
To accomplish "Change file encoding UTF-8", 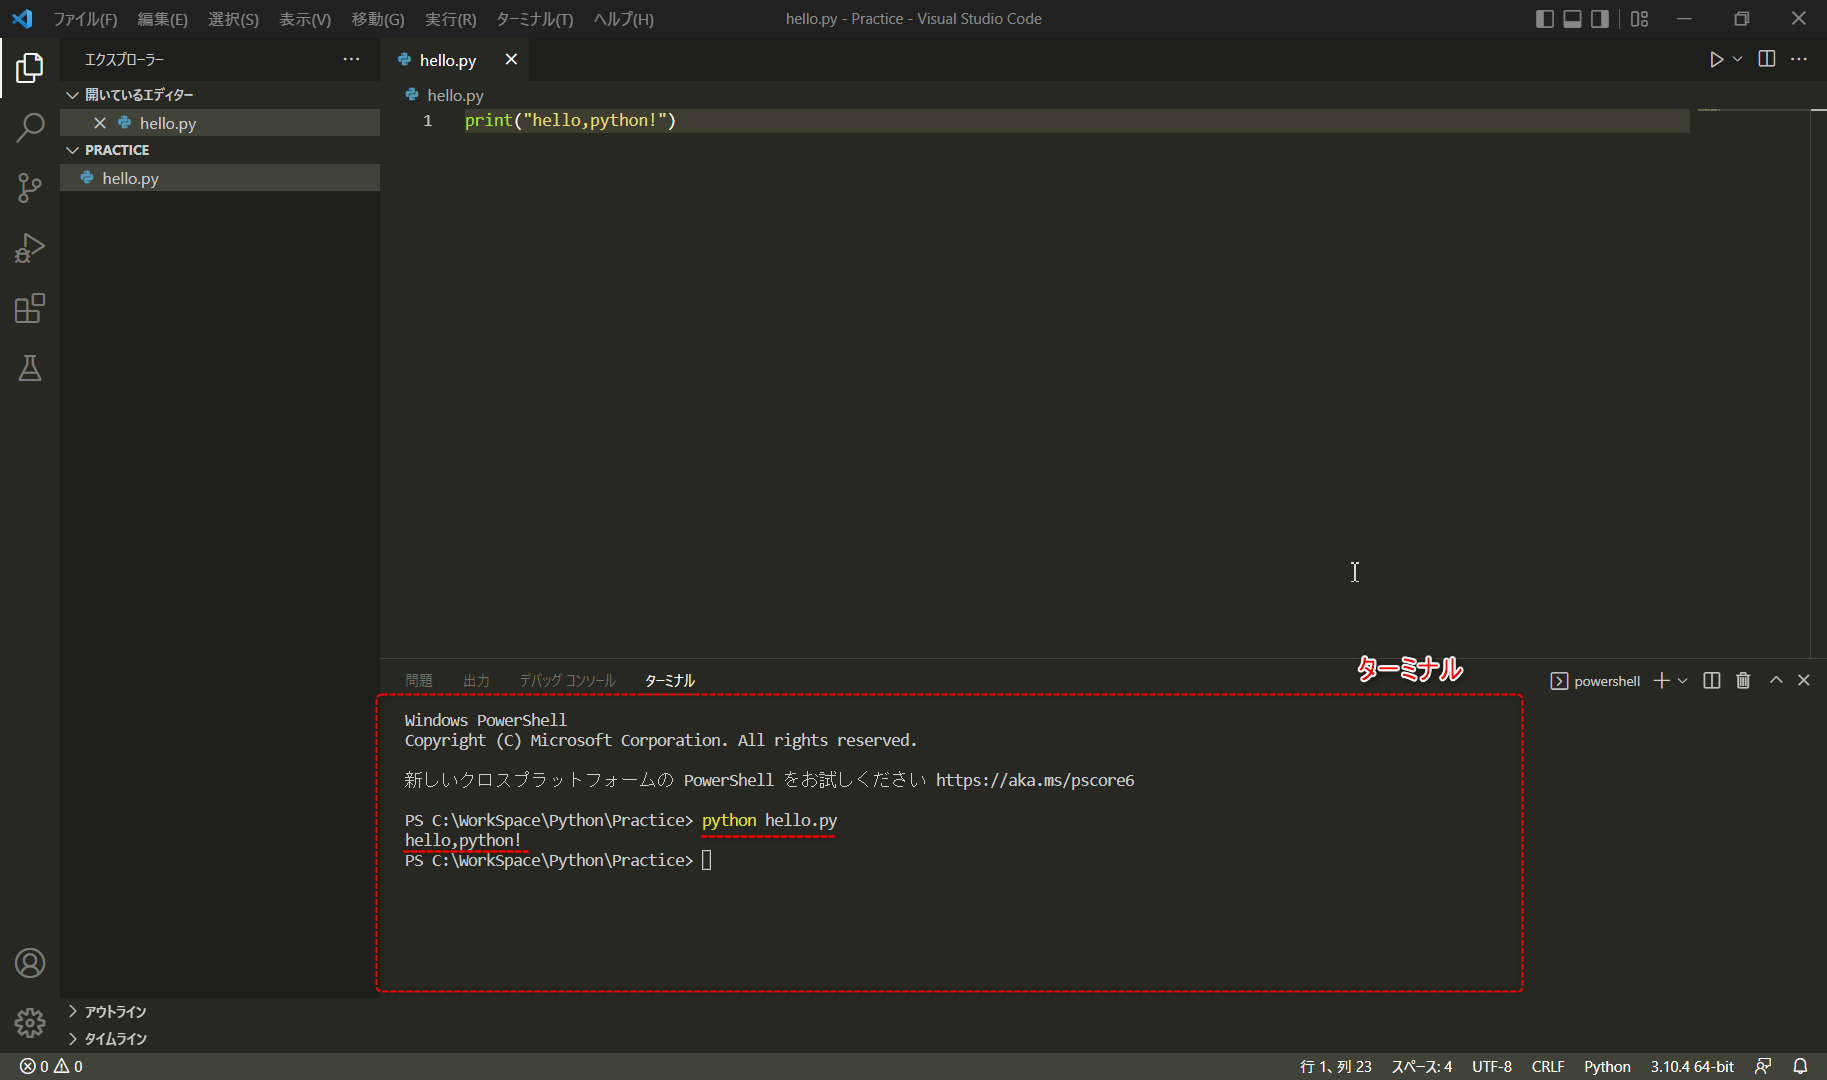I will 1492,1067.
